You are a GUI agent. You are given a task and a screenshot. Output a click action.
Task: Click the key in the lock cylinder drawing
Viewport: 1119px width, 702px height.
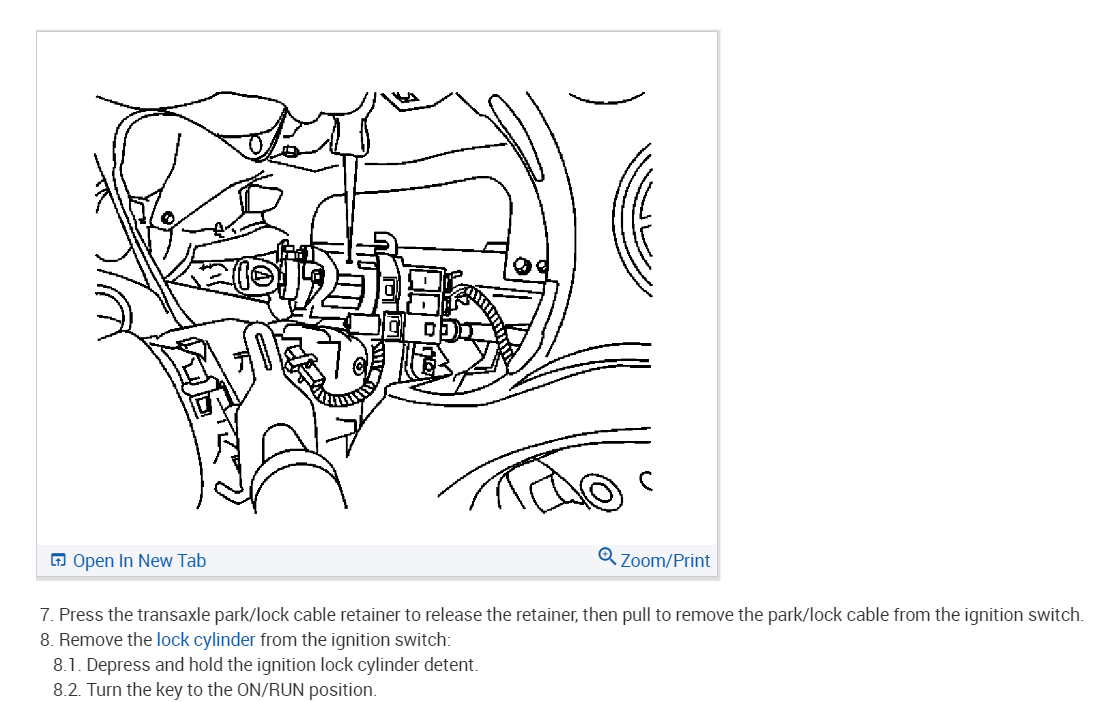pyautogui.click(x=255, y=276)
